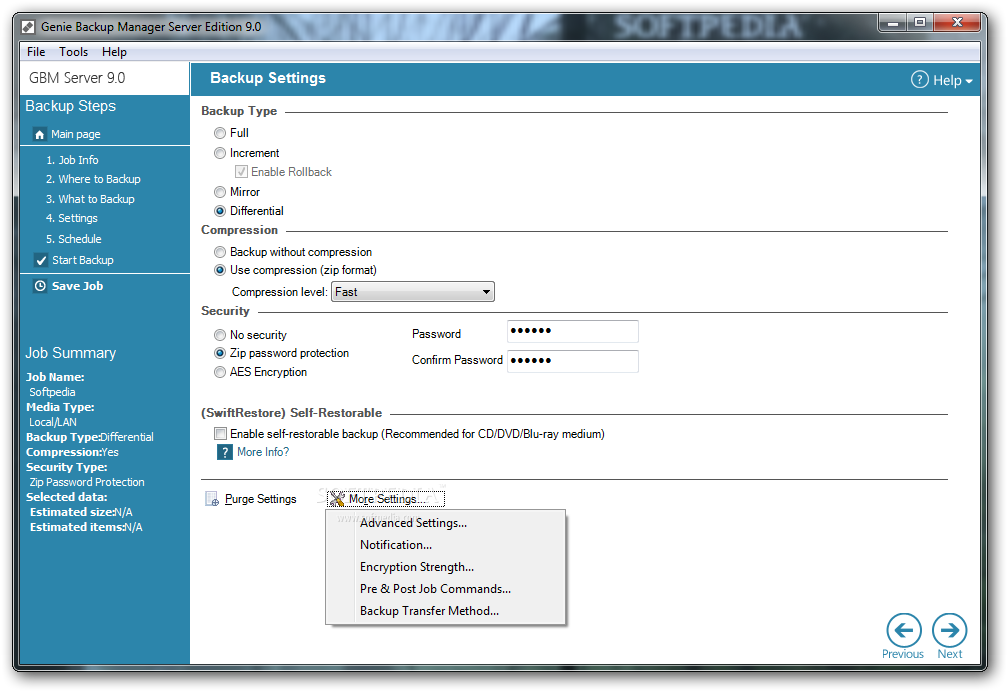Click the Purge Settings button label

point(260,499)
